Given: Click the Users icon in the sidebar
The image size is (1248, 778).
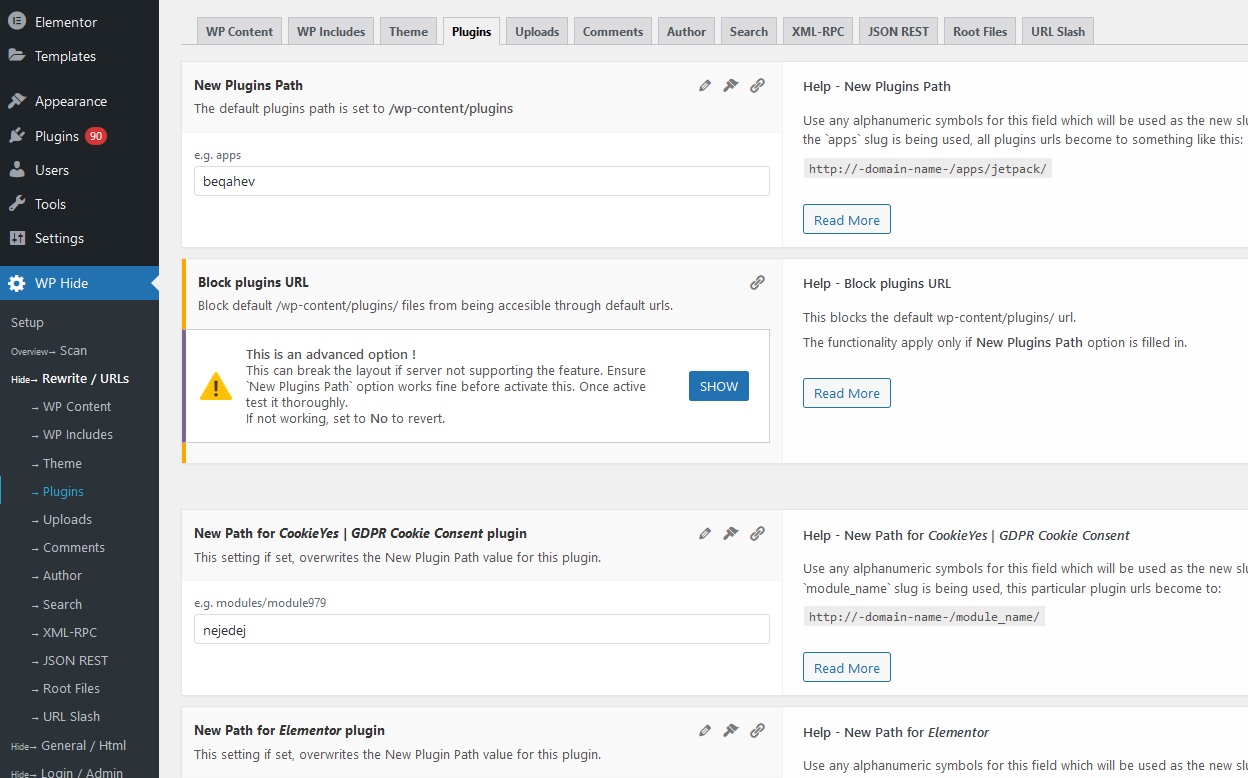Looking at the screenshot, I should (x=15, y=169).
